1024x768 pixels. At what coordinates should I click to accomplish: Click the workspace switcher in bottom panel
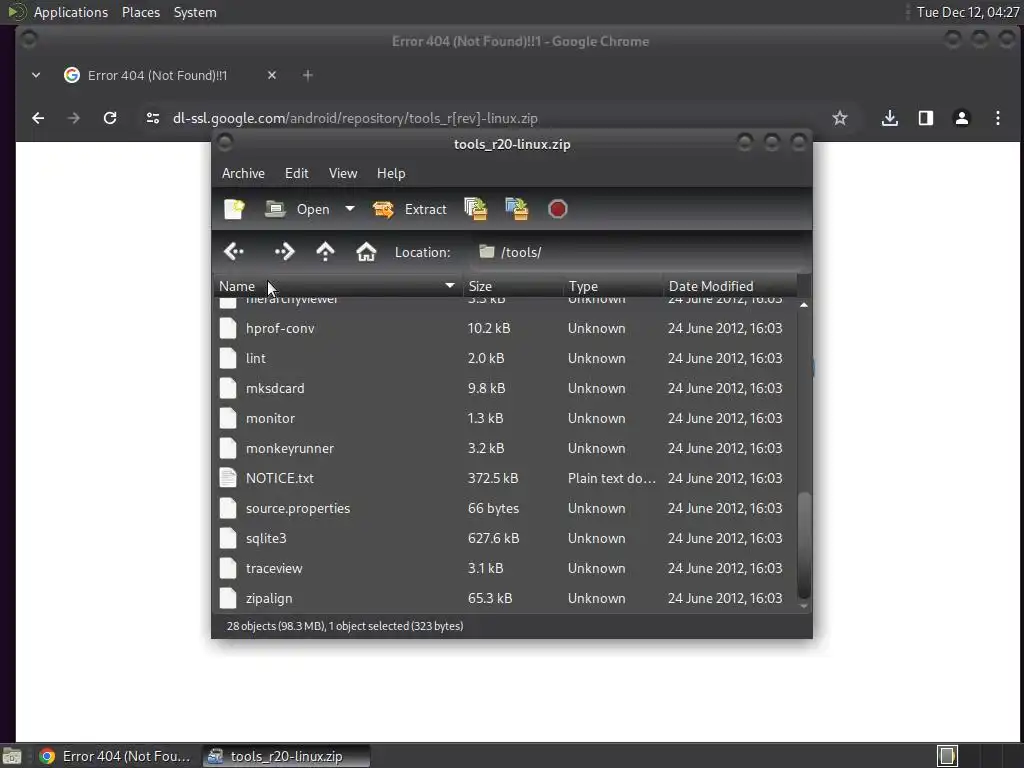coord(979,756)
